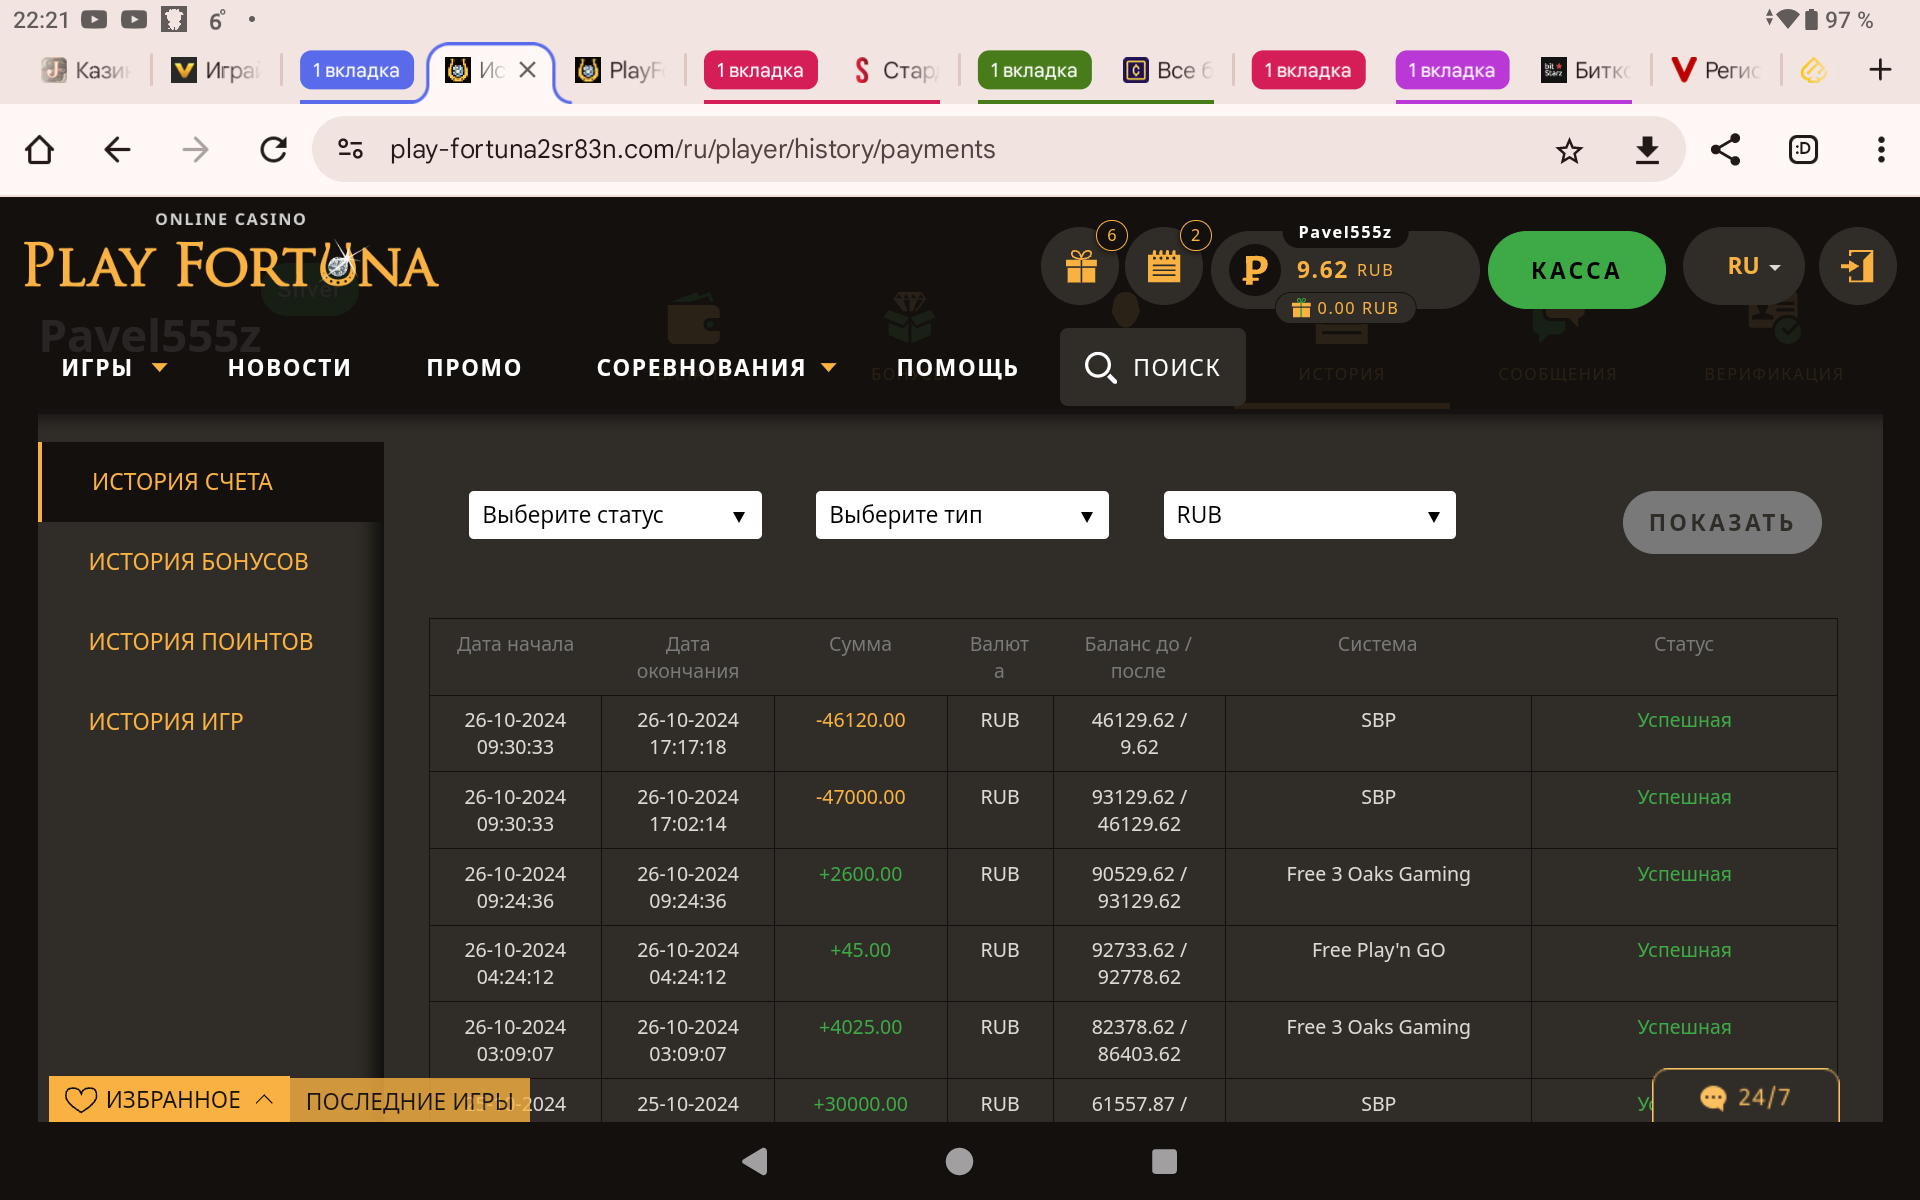Expand ИЗБРАННОЕ favorites panel
Viewport: 1920px width, 1200px height.
pos(169,1099)
